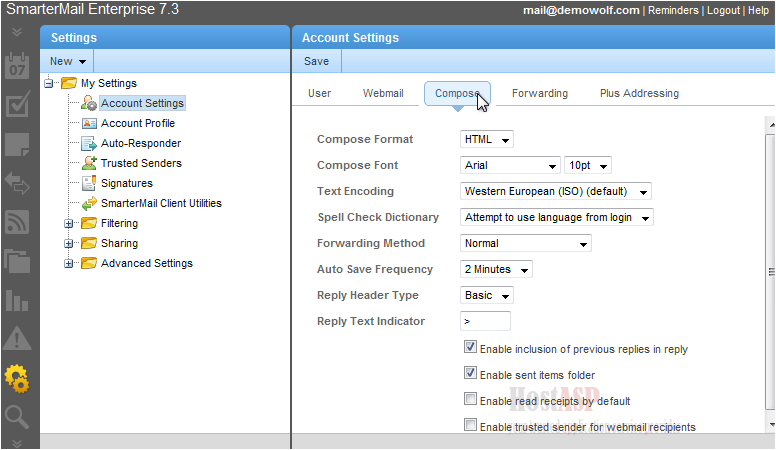Viewport: 776px width, 450px height.
Task: Click the Save button
Action: (x=316, y=61)
